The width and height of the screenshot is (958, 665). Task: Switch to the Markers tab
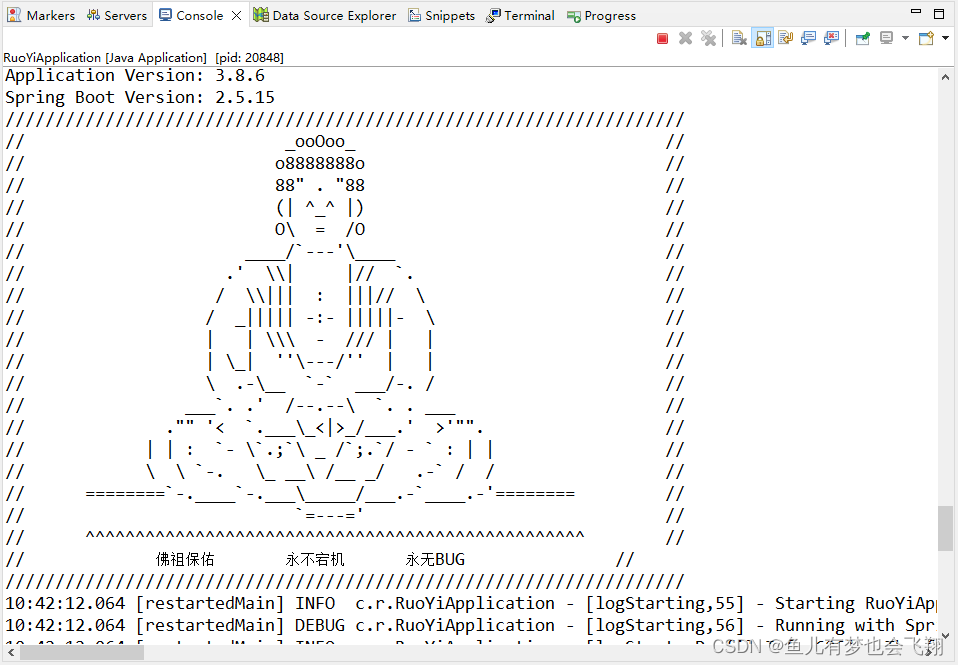coord(40,15)
